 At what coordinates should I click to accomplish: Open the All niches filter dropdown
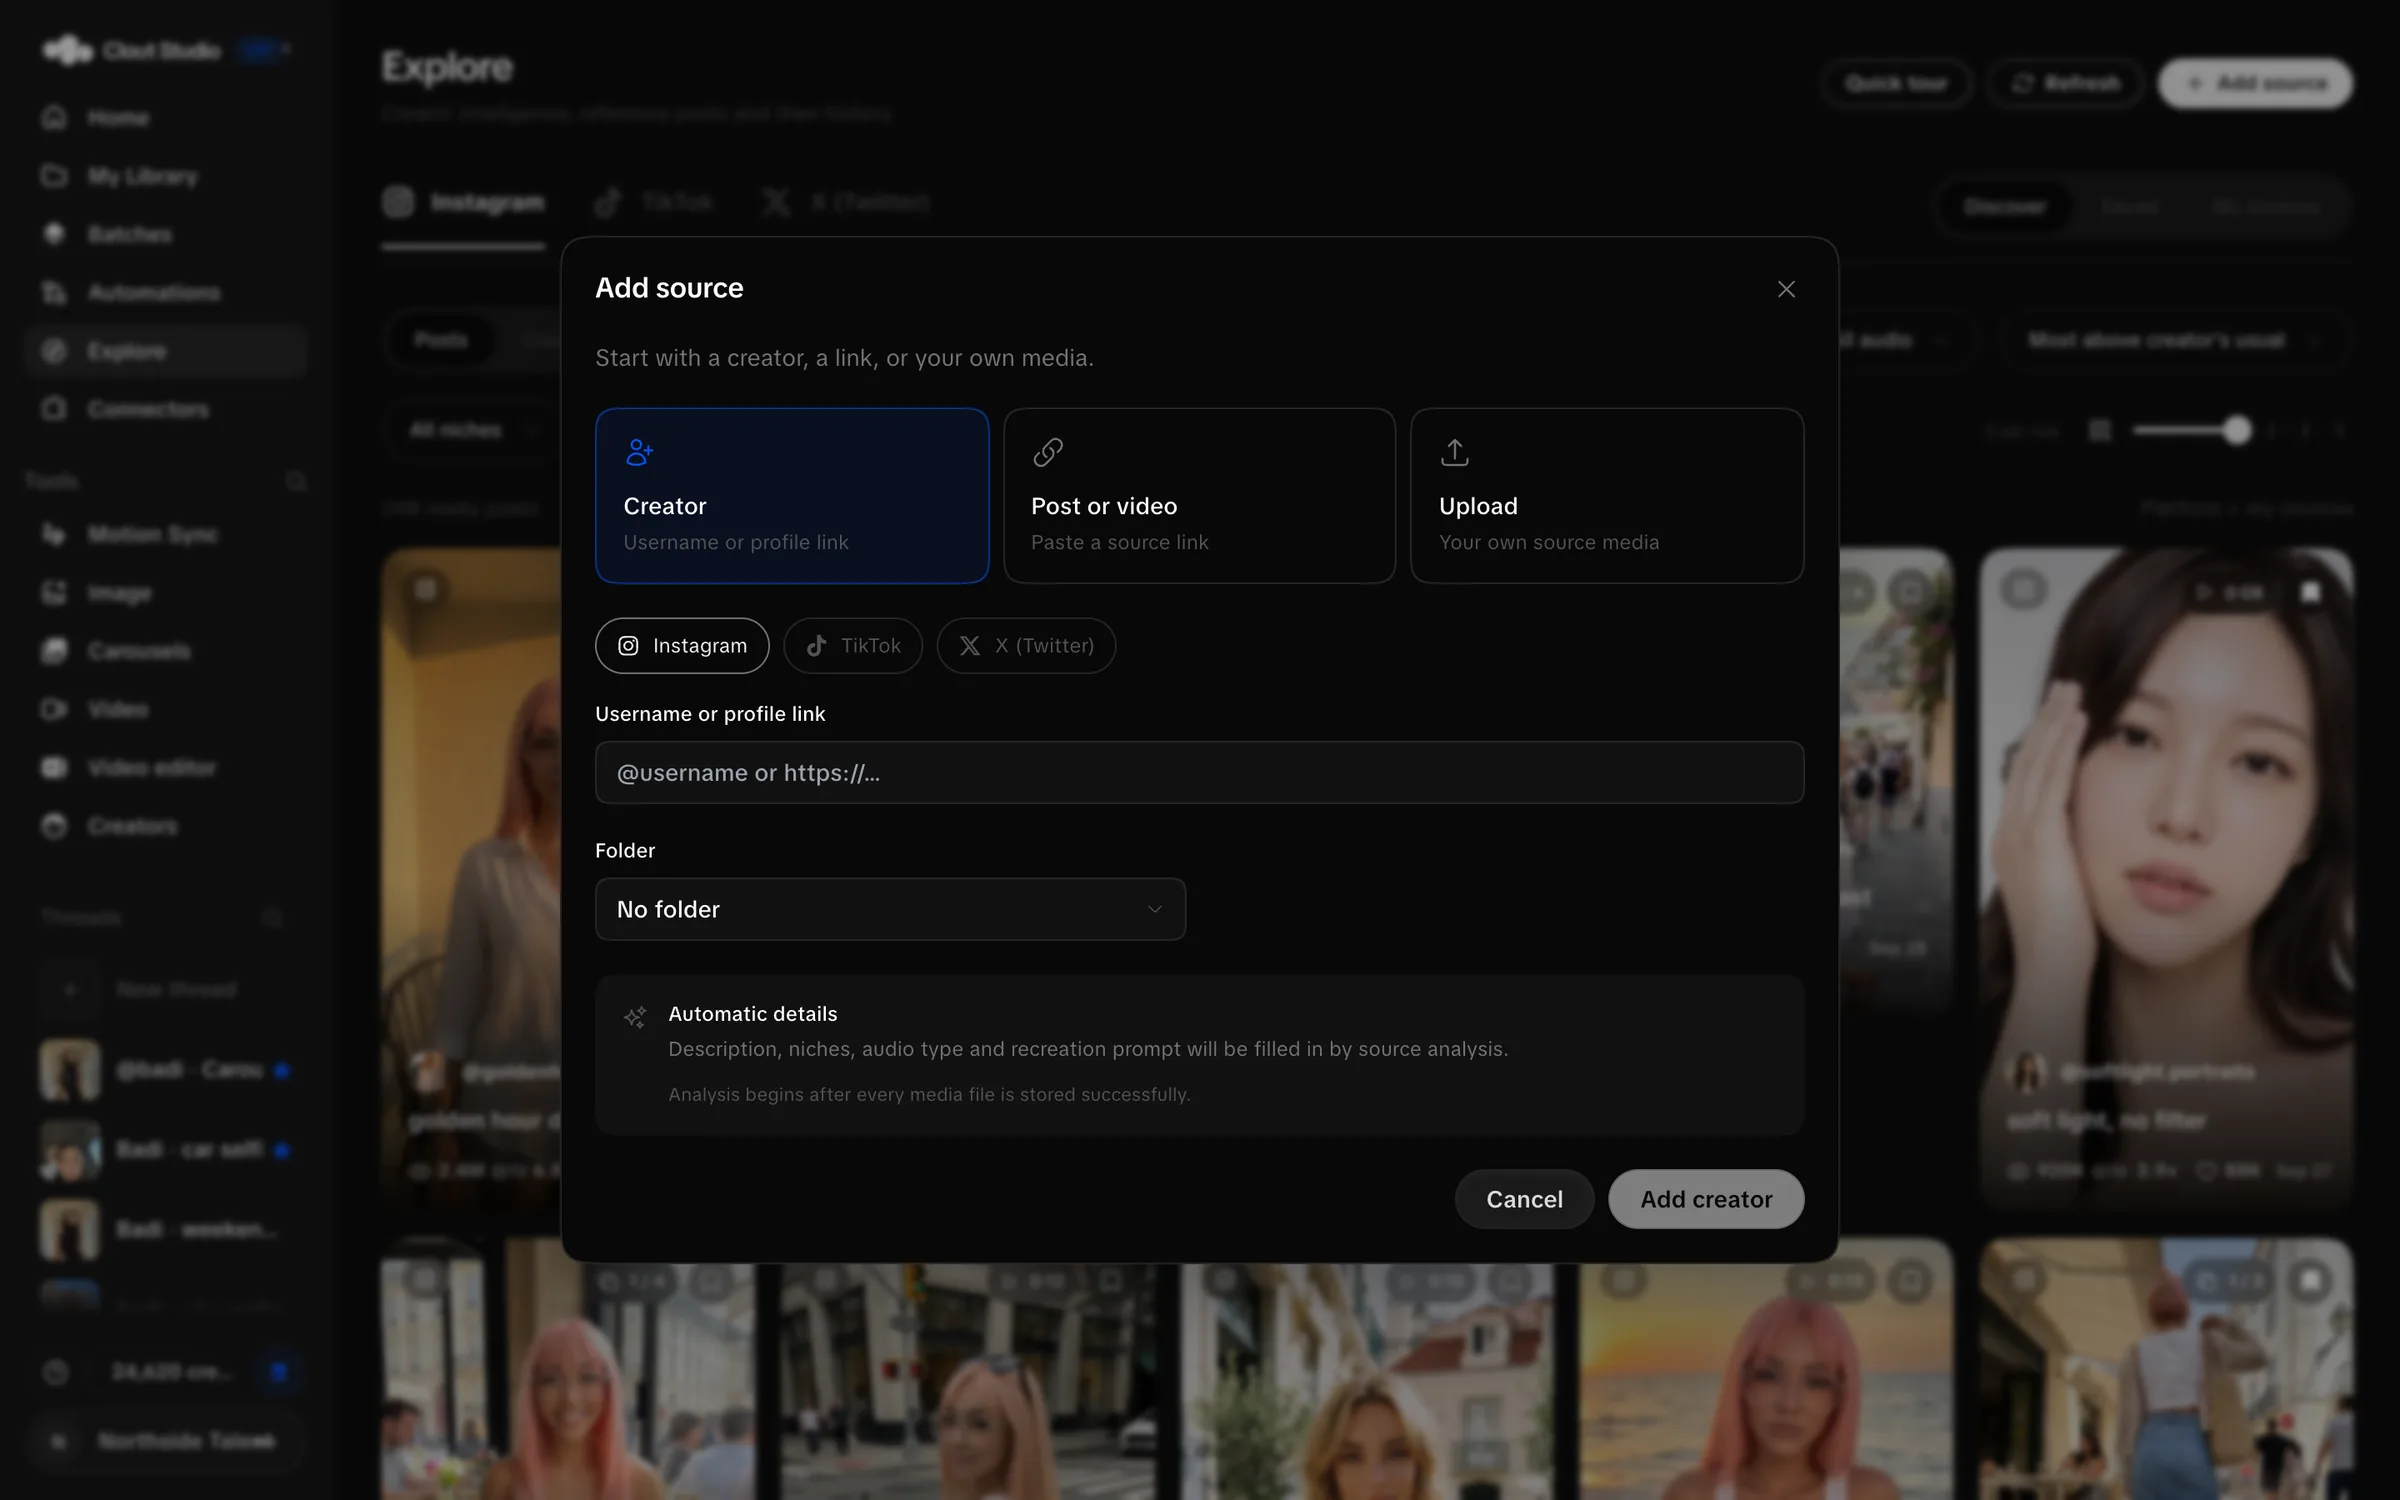[473, 431]
